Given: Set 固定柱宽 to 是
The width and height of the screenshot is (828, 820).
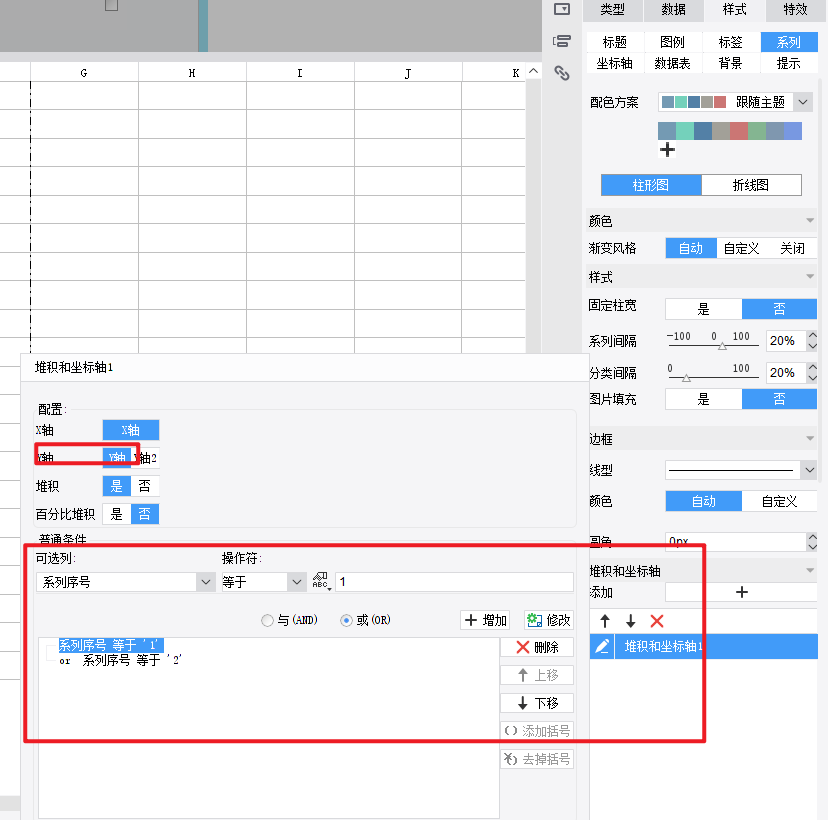Looking at the screenshot, I should click(703, 309).
